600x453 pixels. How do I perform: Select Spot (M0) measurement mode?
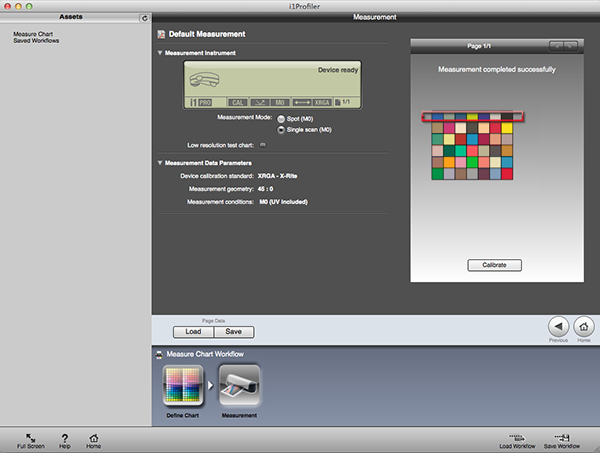[281, 119]
